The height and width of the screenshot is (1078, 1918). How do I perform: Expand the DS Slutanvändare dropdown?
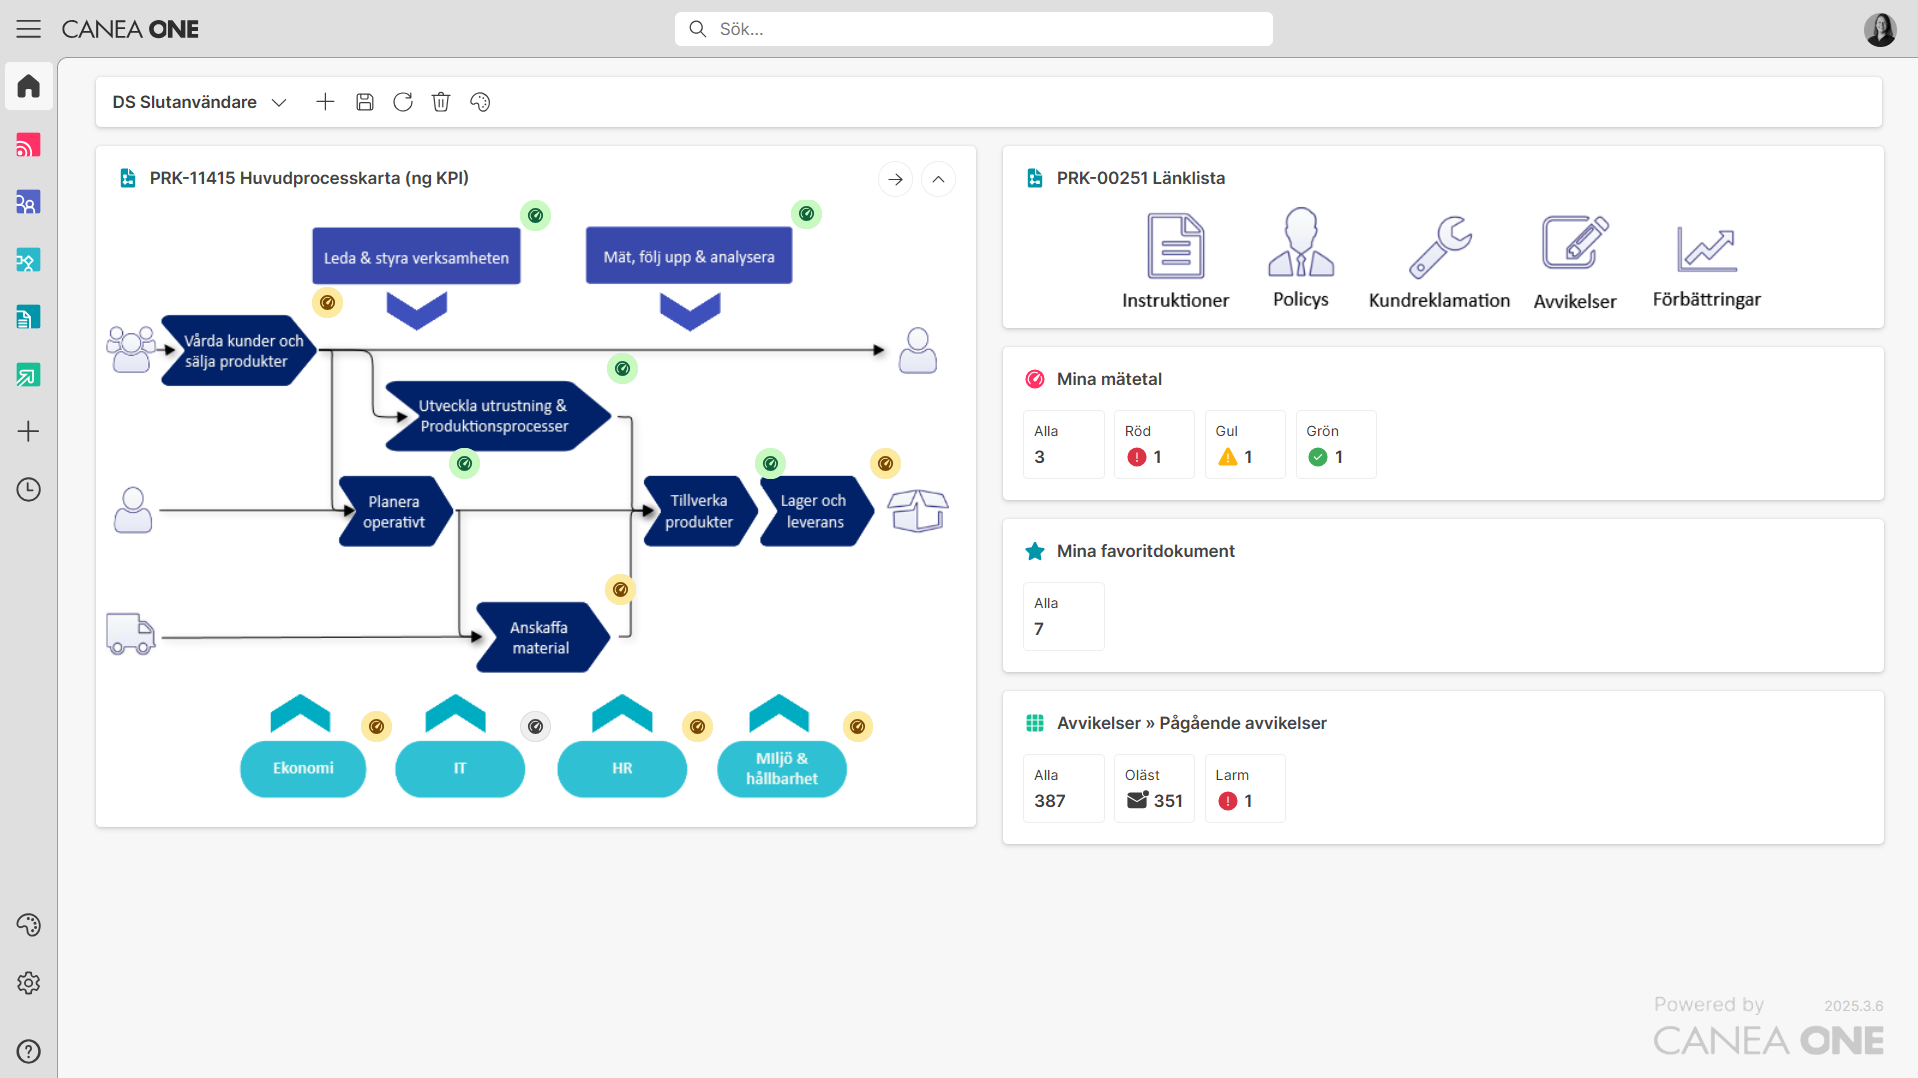(279, 102)
